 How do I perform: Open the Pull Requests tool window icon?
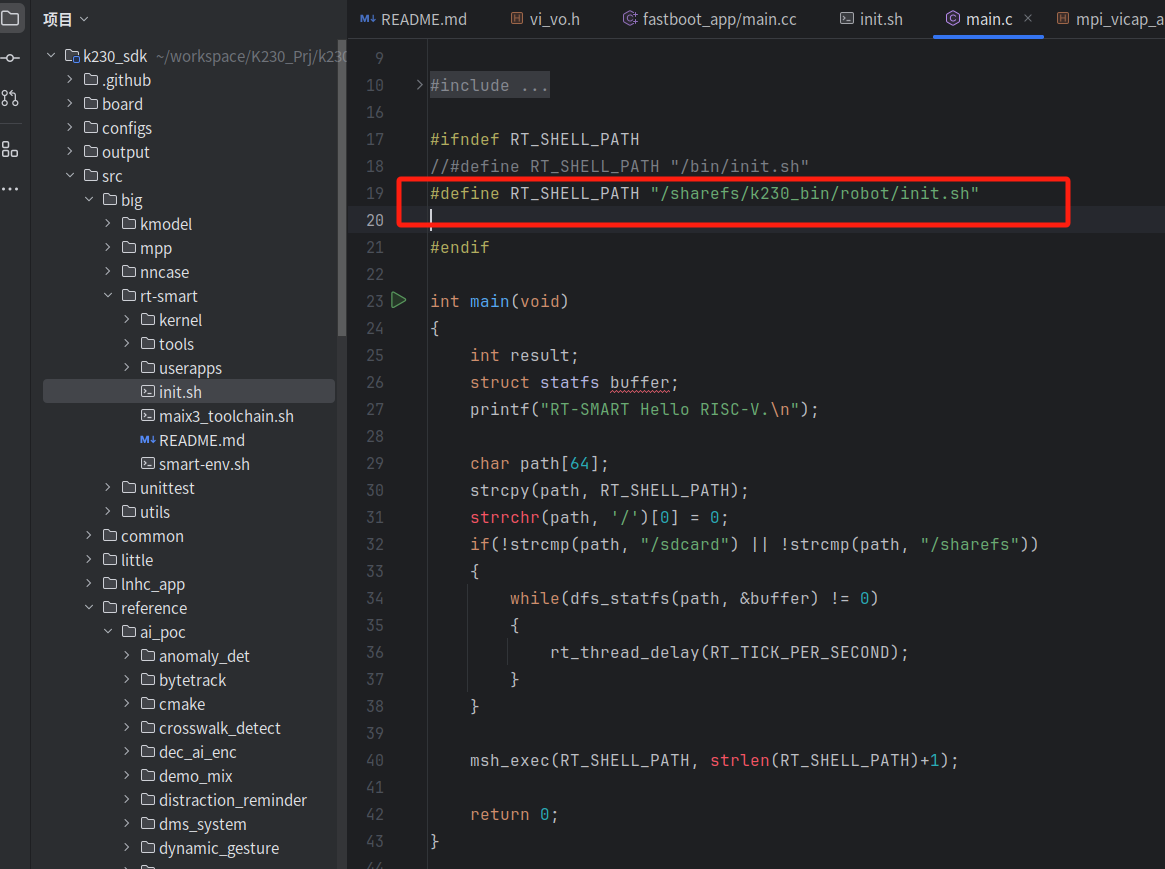10,98
